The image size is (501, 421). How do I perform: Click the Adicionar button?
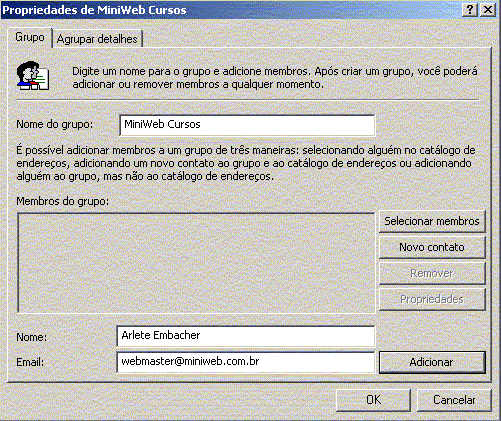[x=432, y=362]
